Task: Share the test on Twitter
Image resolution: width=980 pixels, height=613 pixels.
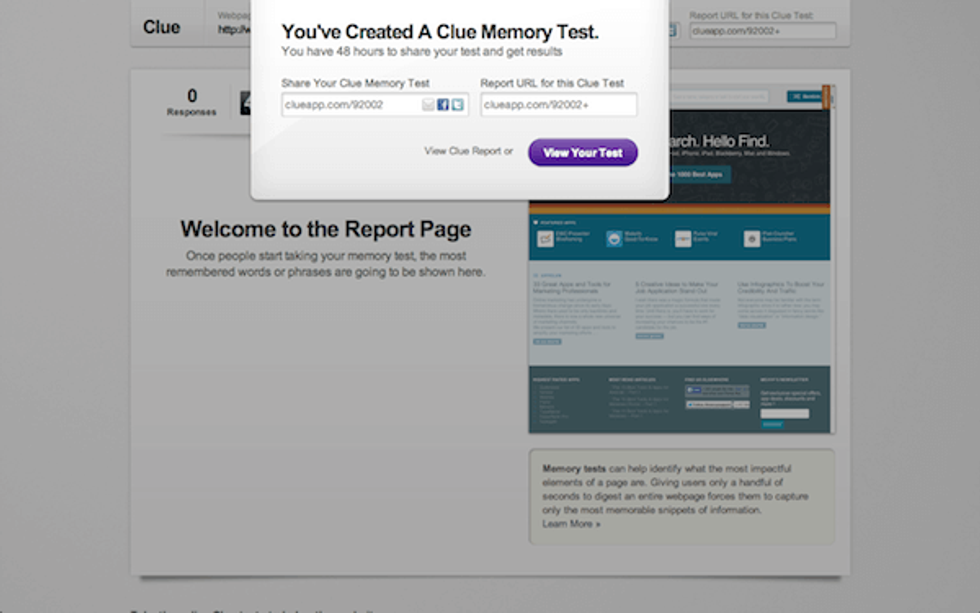Action: tap(458, 105)
